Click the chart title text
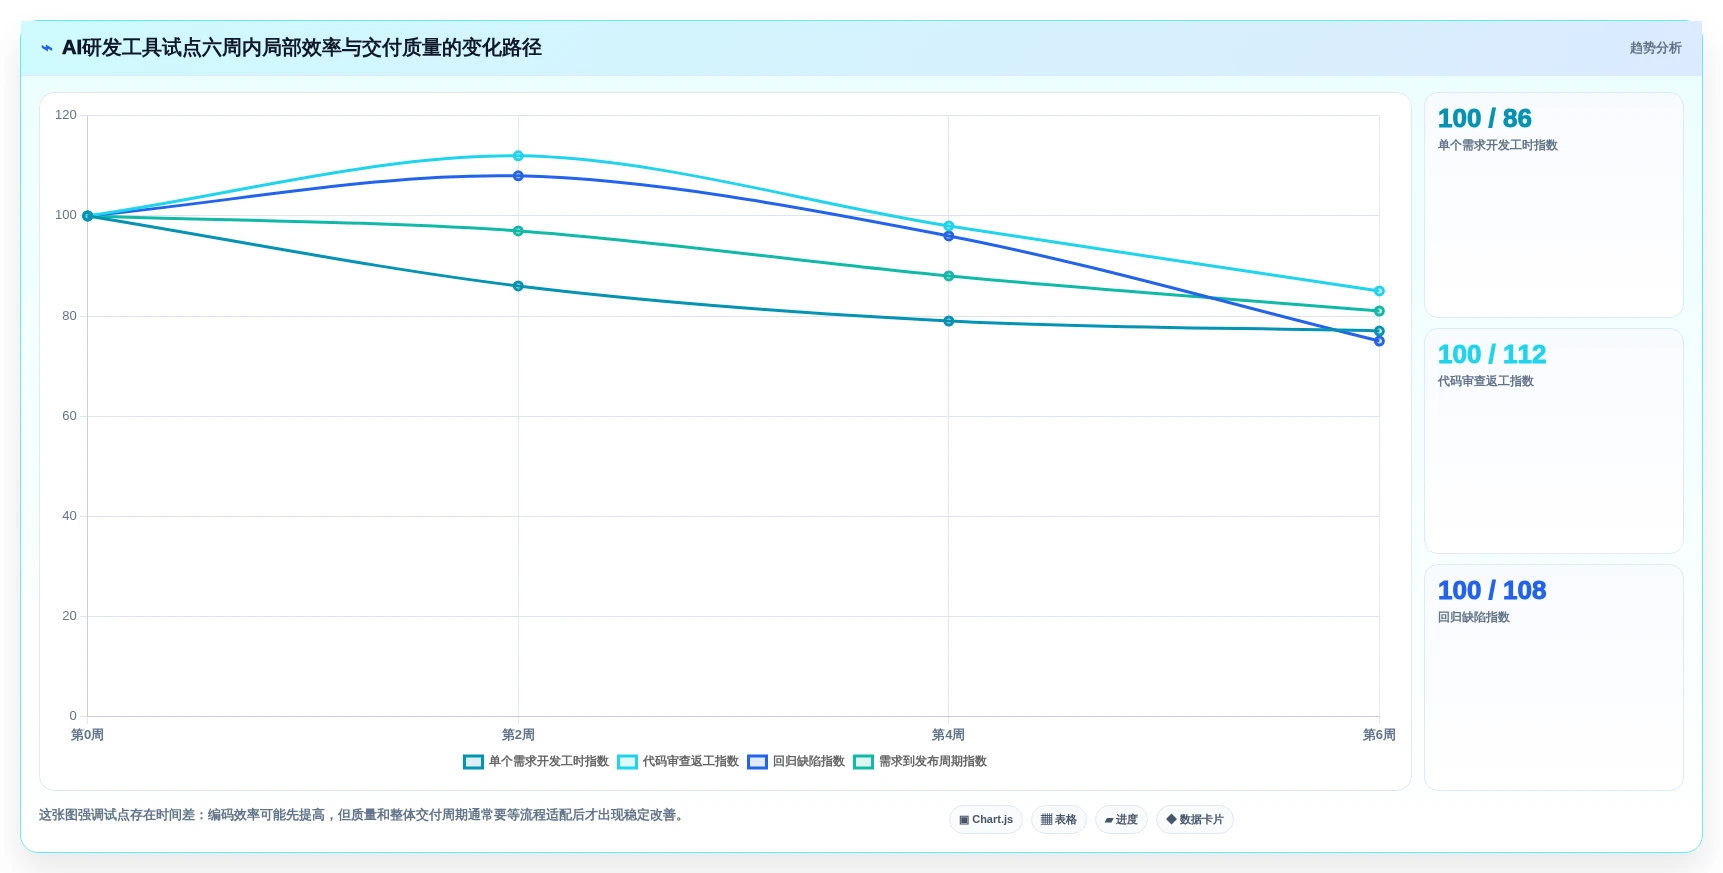 [x=302, y=48]
